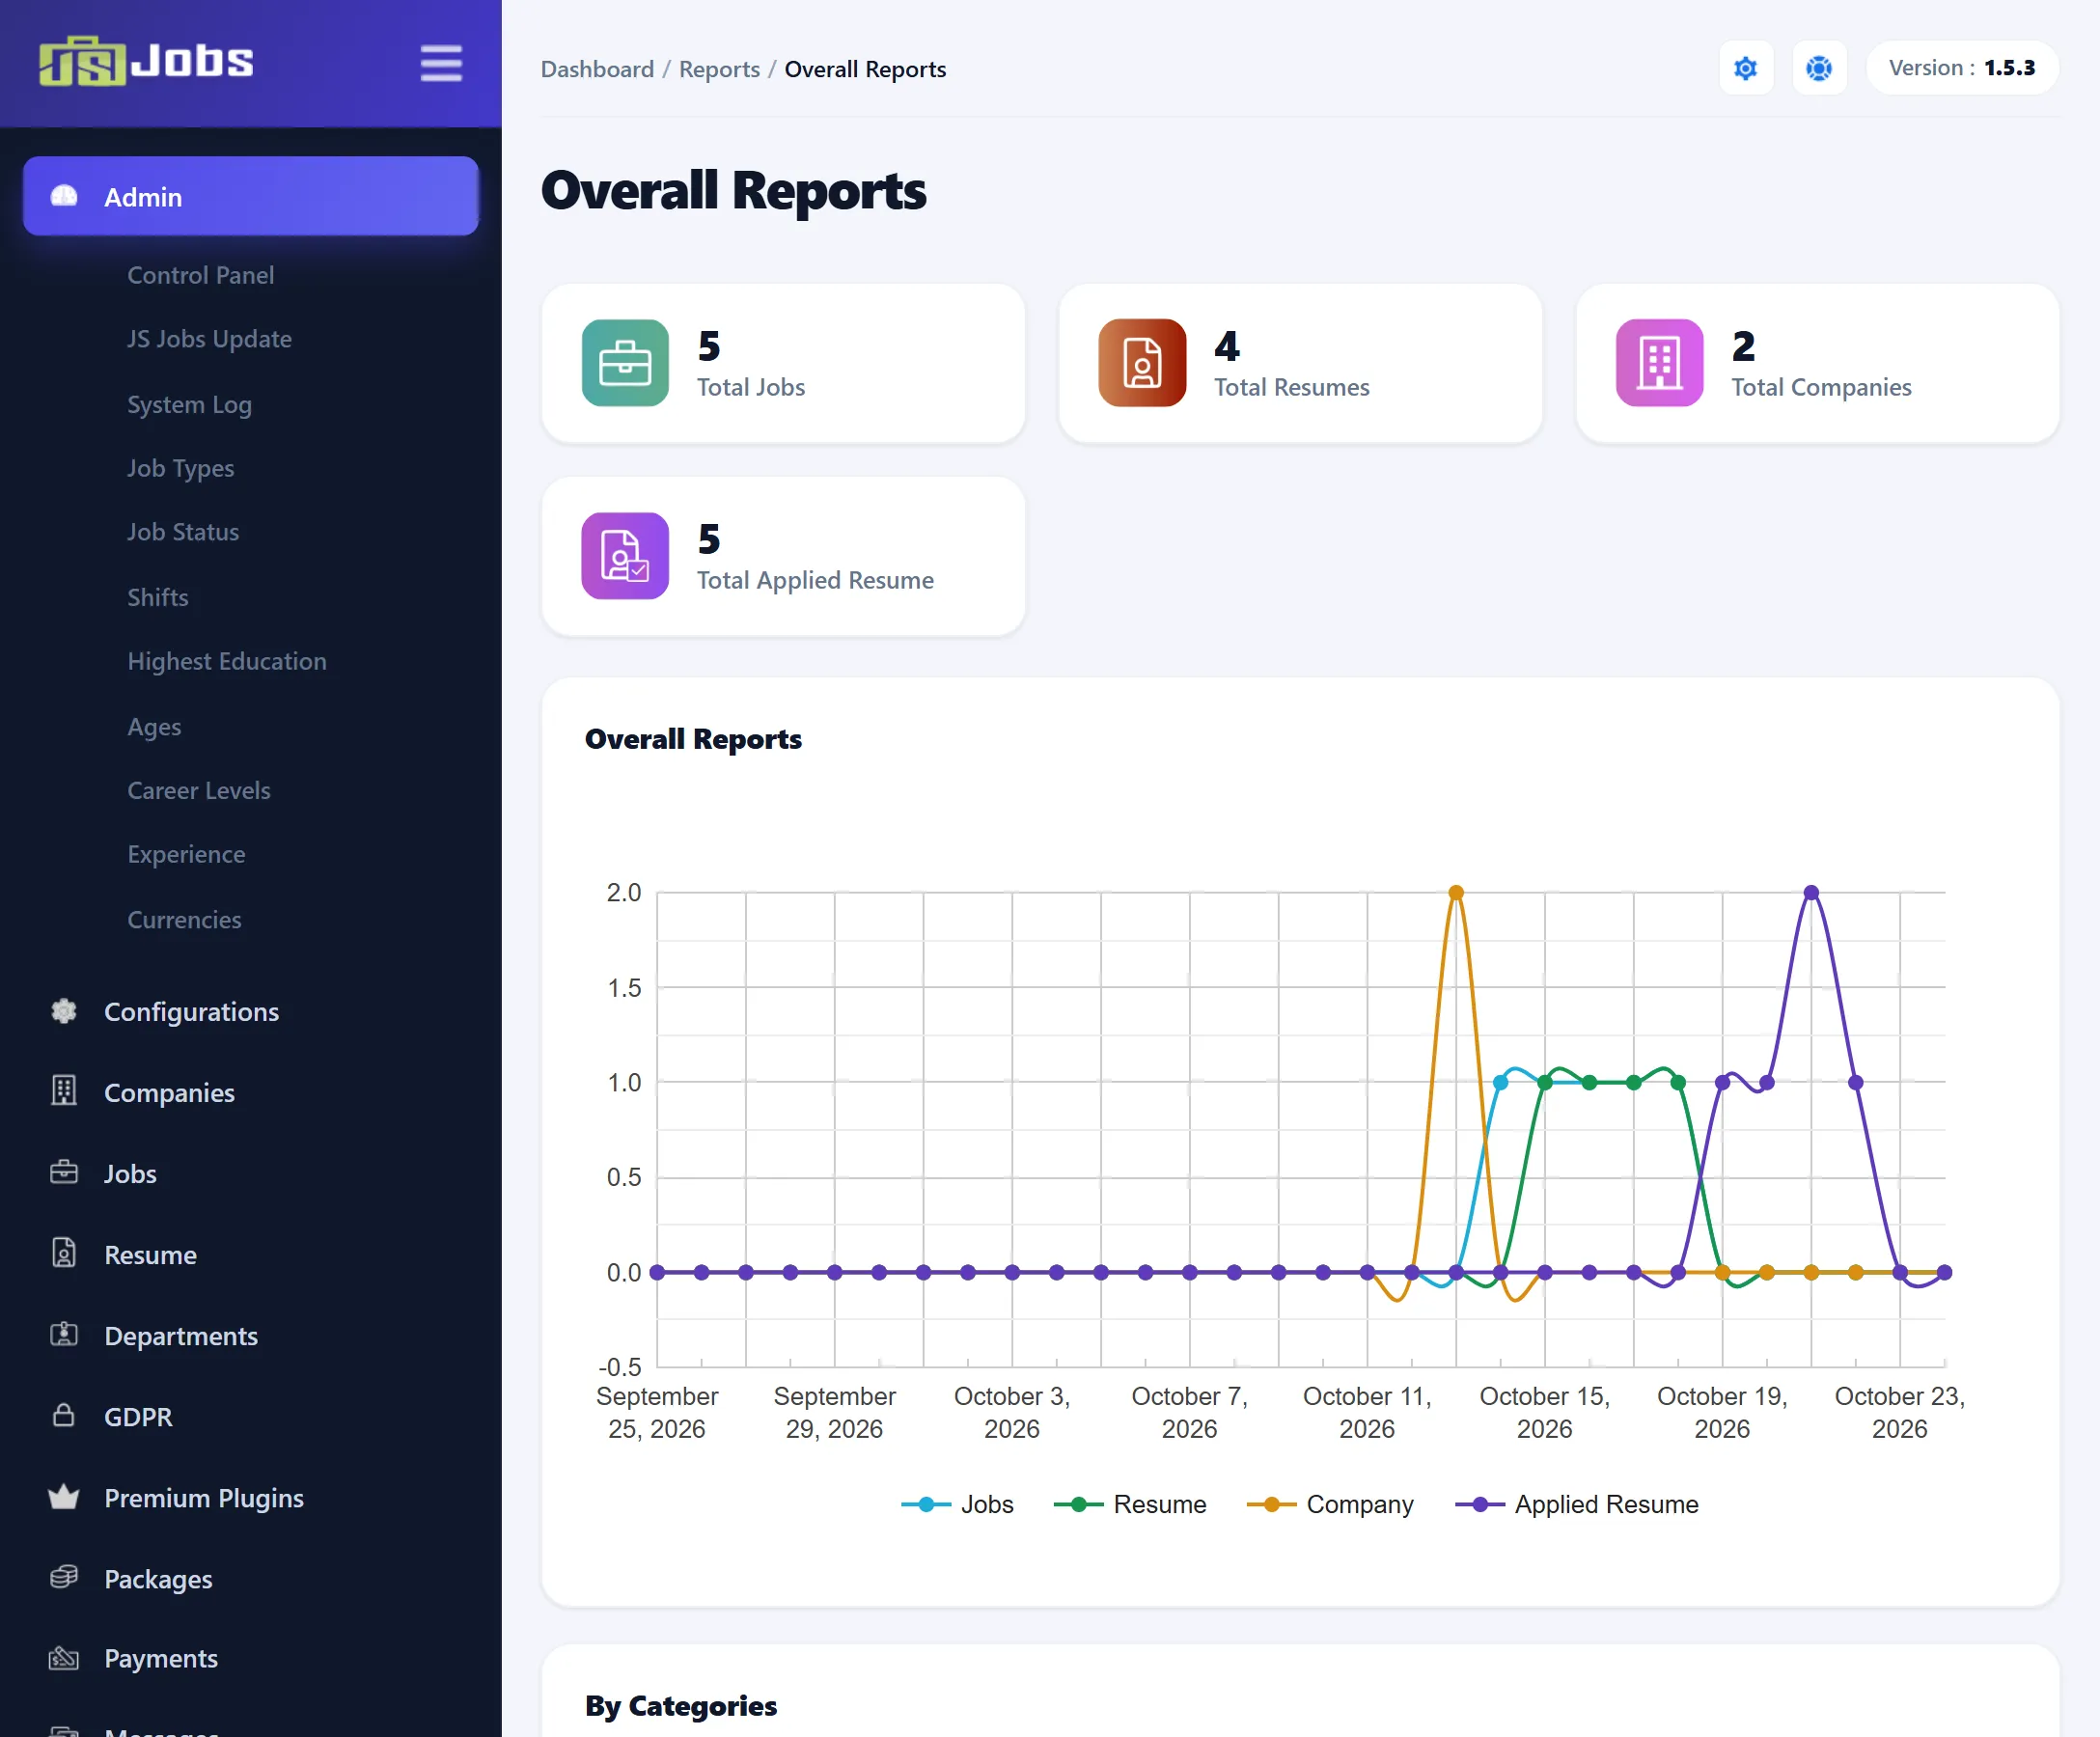Open the help lifebuoy icon in header
Viewport: 2100px width, 1737px height.
point(1818,68)
